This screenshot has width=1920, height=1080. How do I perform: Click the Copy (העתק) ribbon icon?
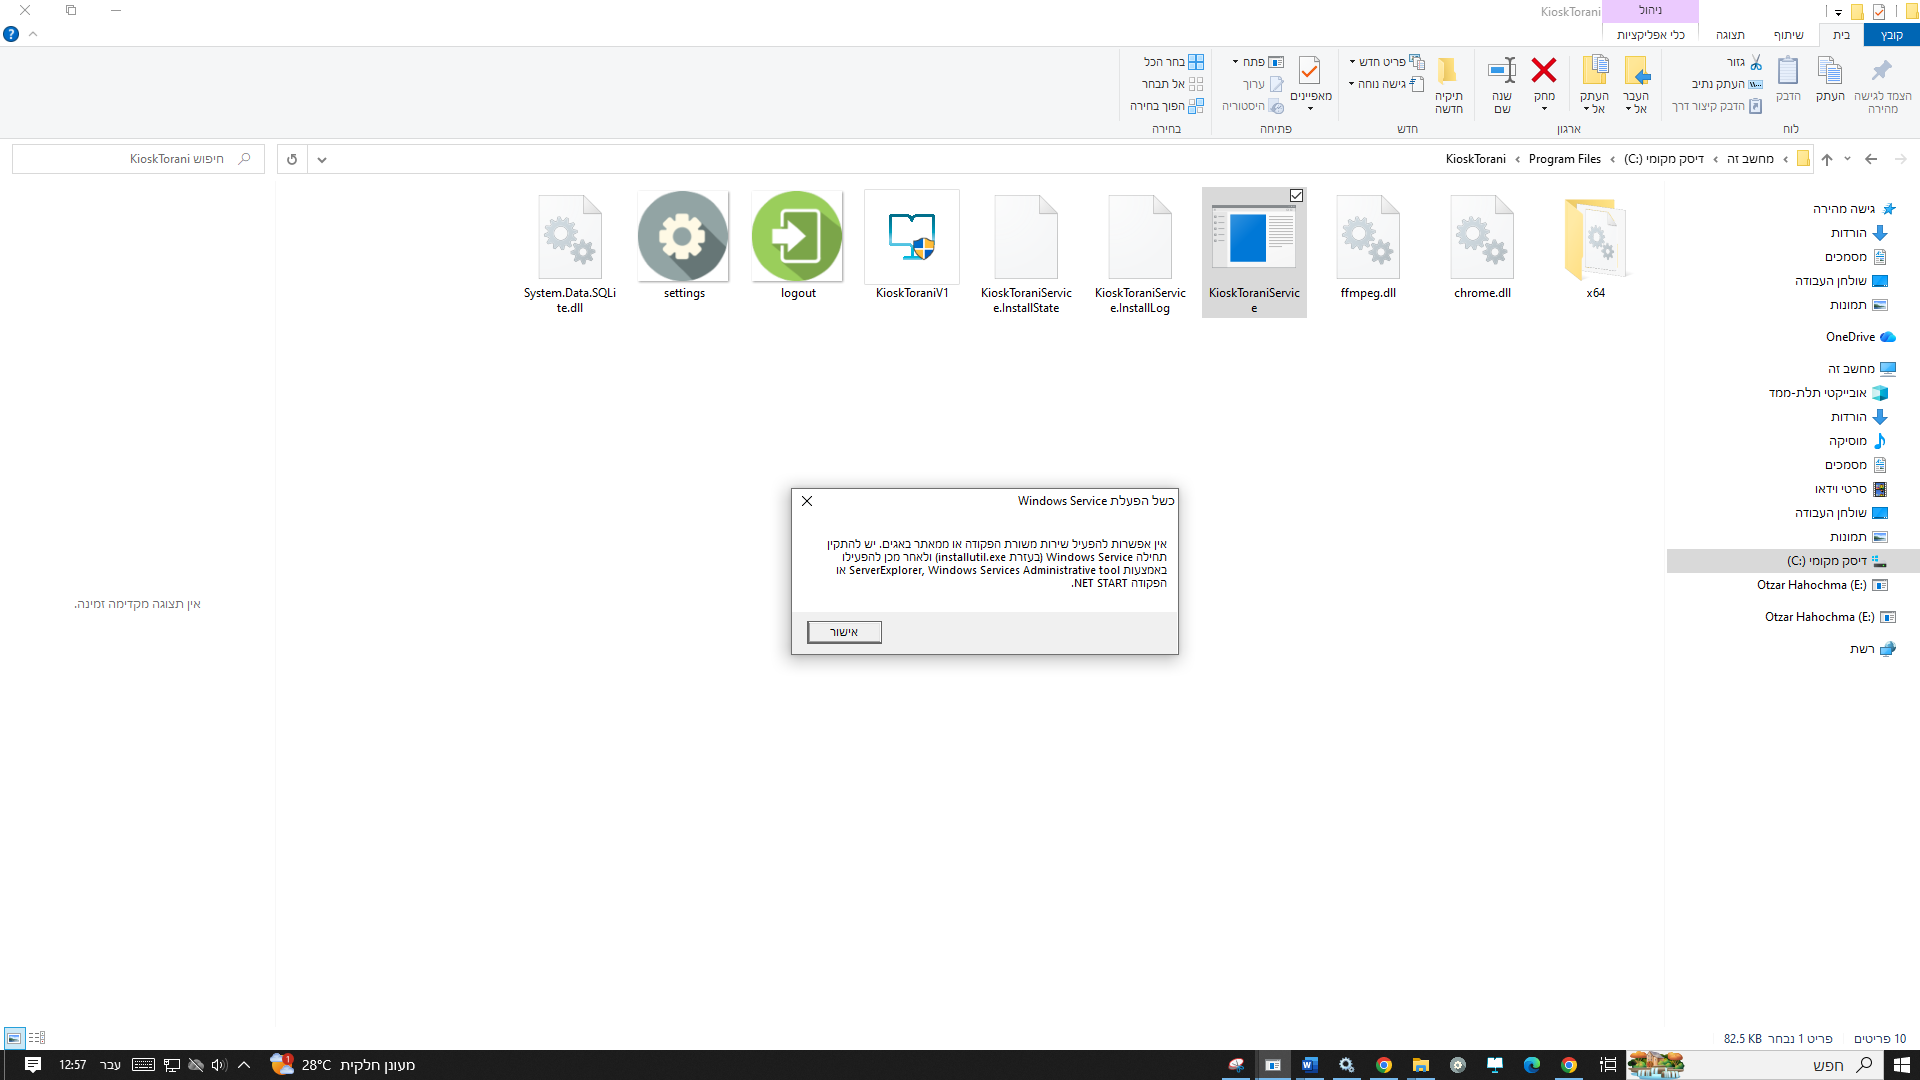(1830, 70)
